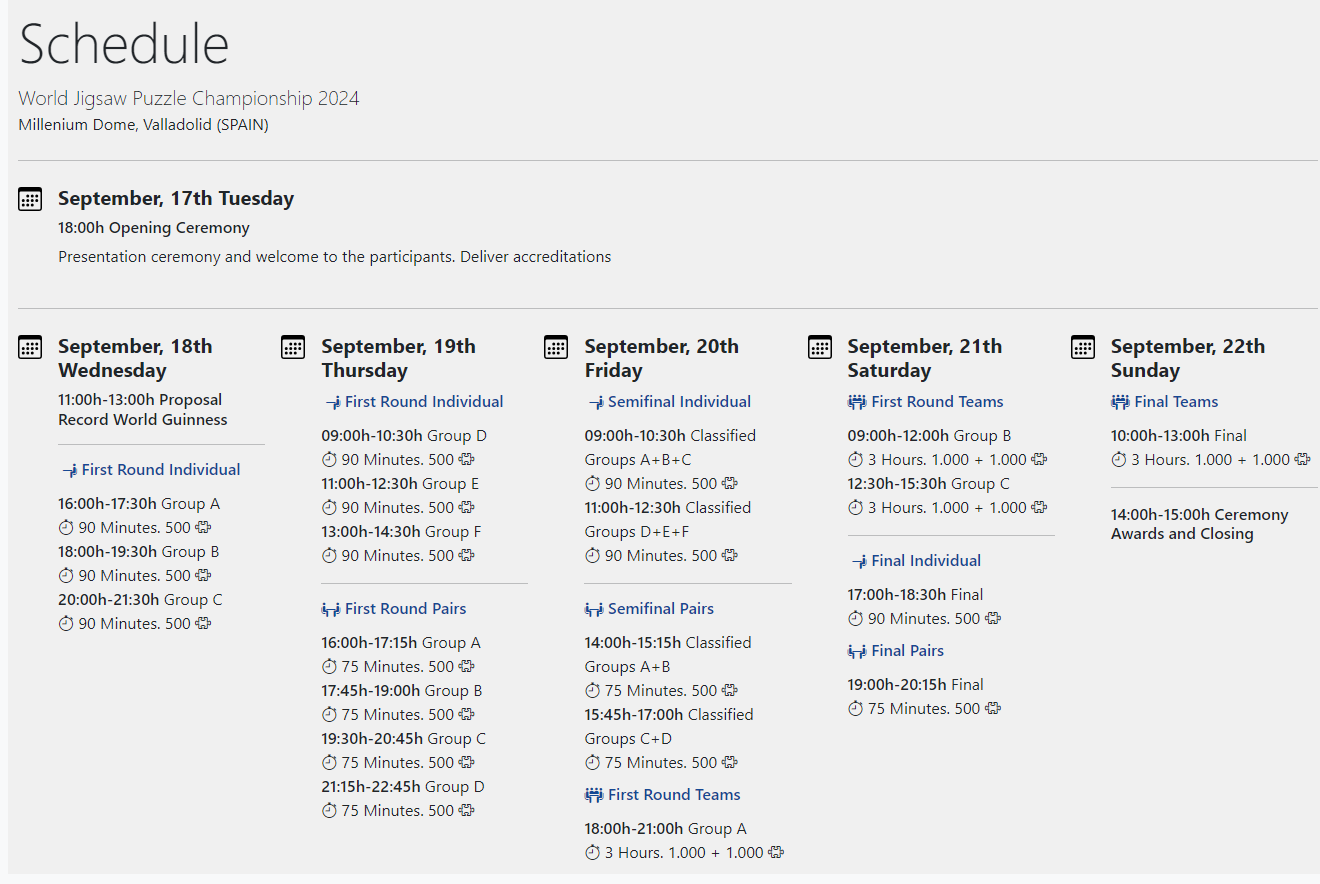Select the Semifinal Individual link on Friday
1320x884 pixels.
679,402
